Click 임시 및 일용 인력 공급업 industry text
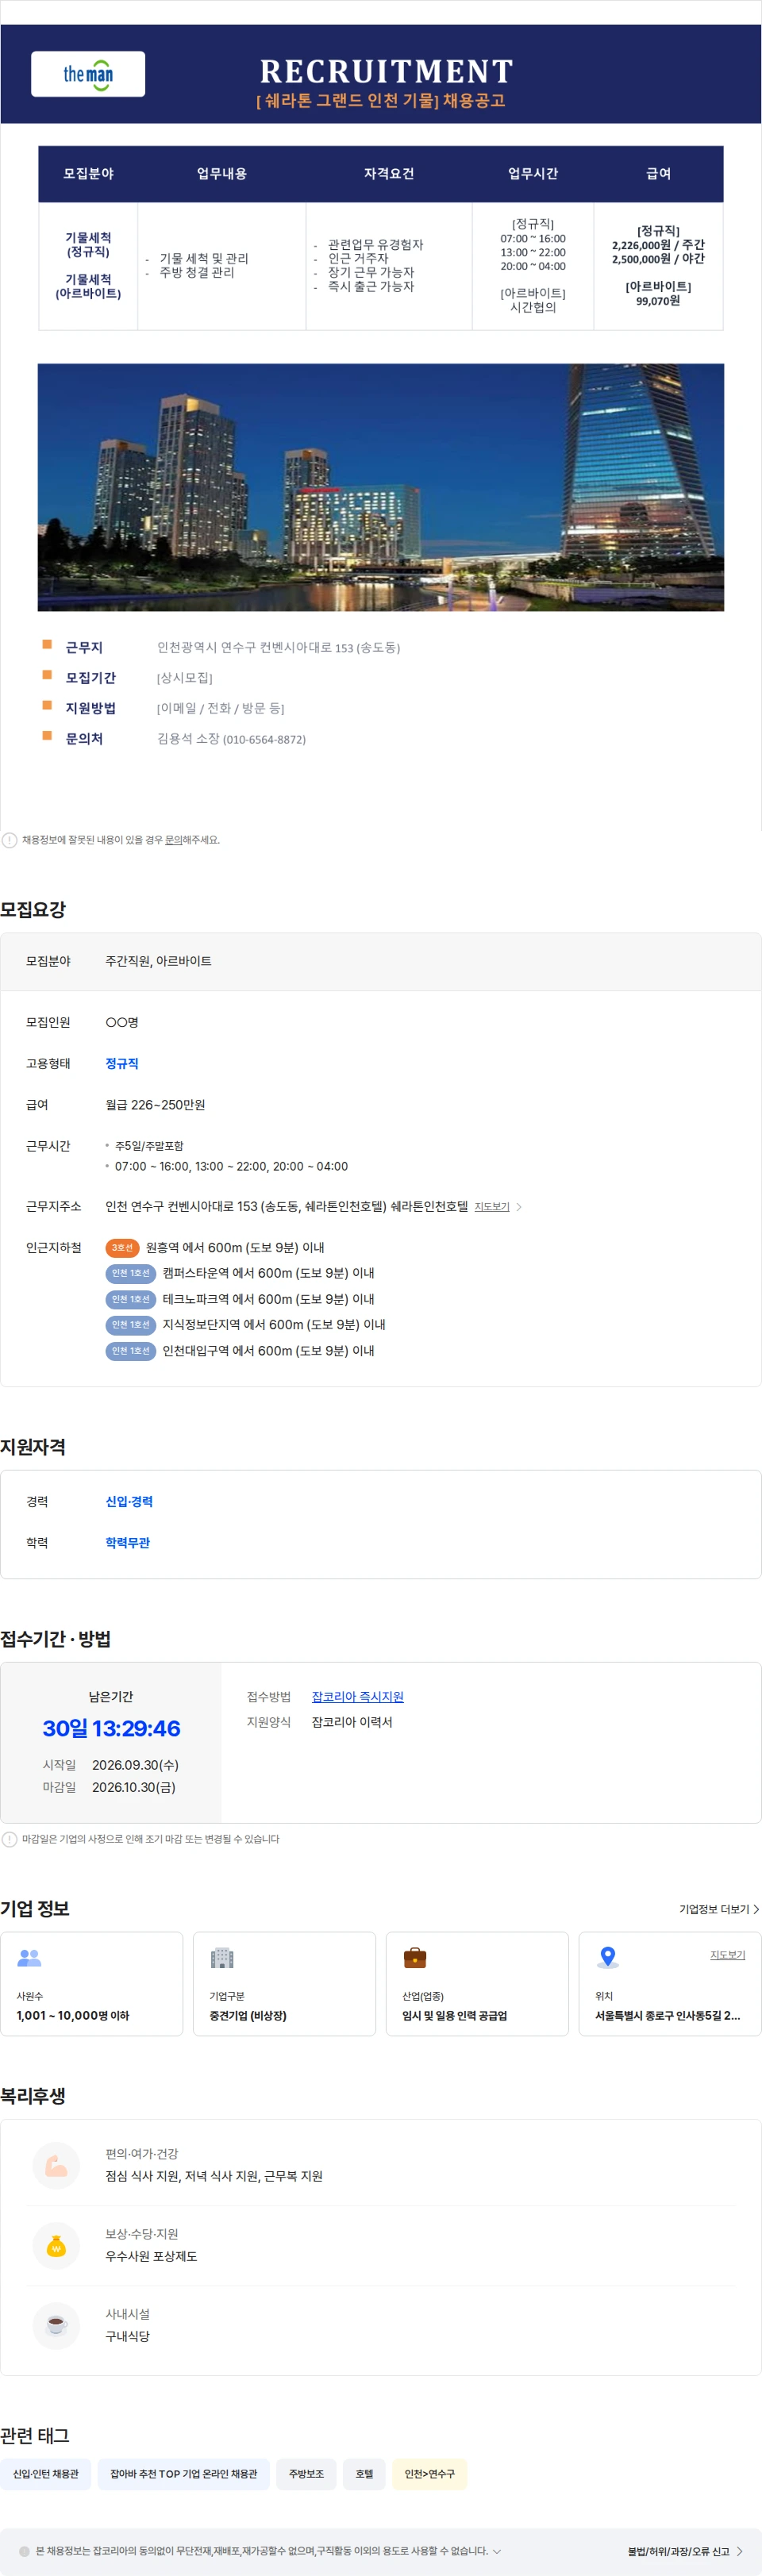 [455, 2016]
